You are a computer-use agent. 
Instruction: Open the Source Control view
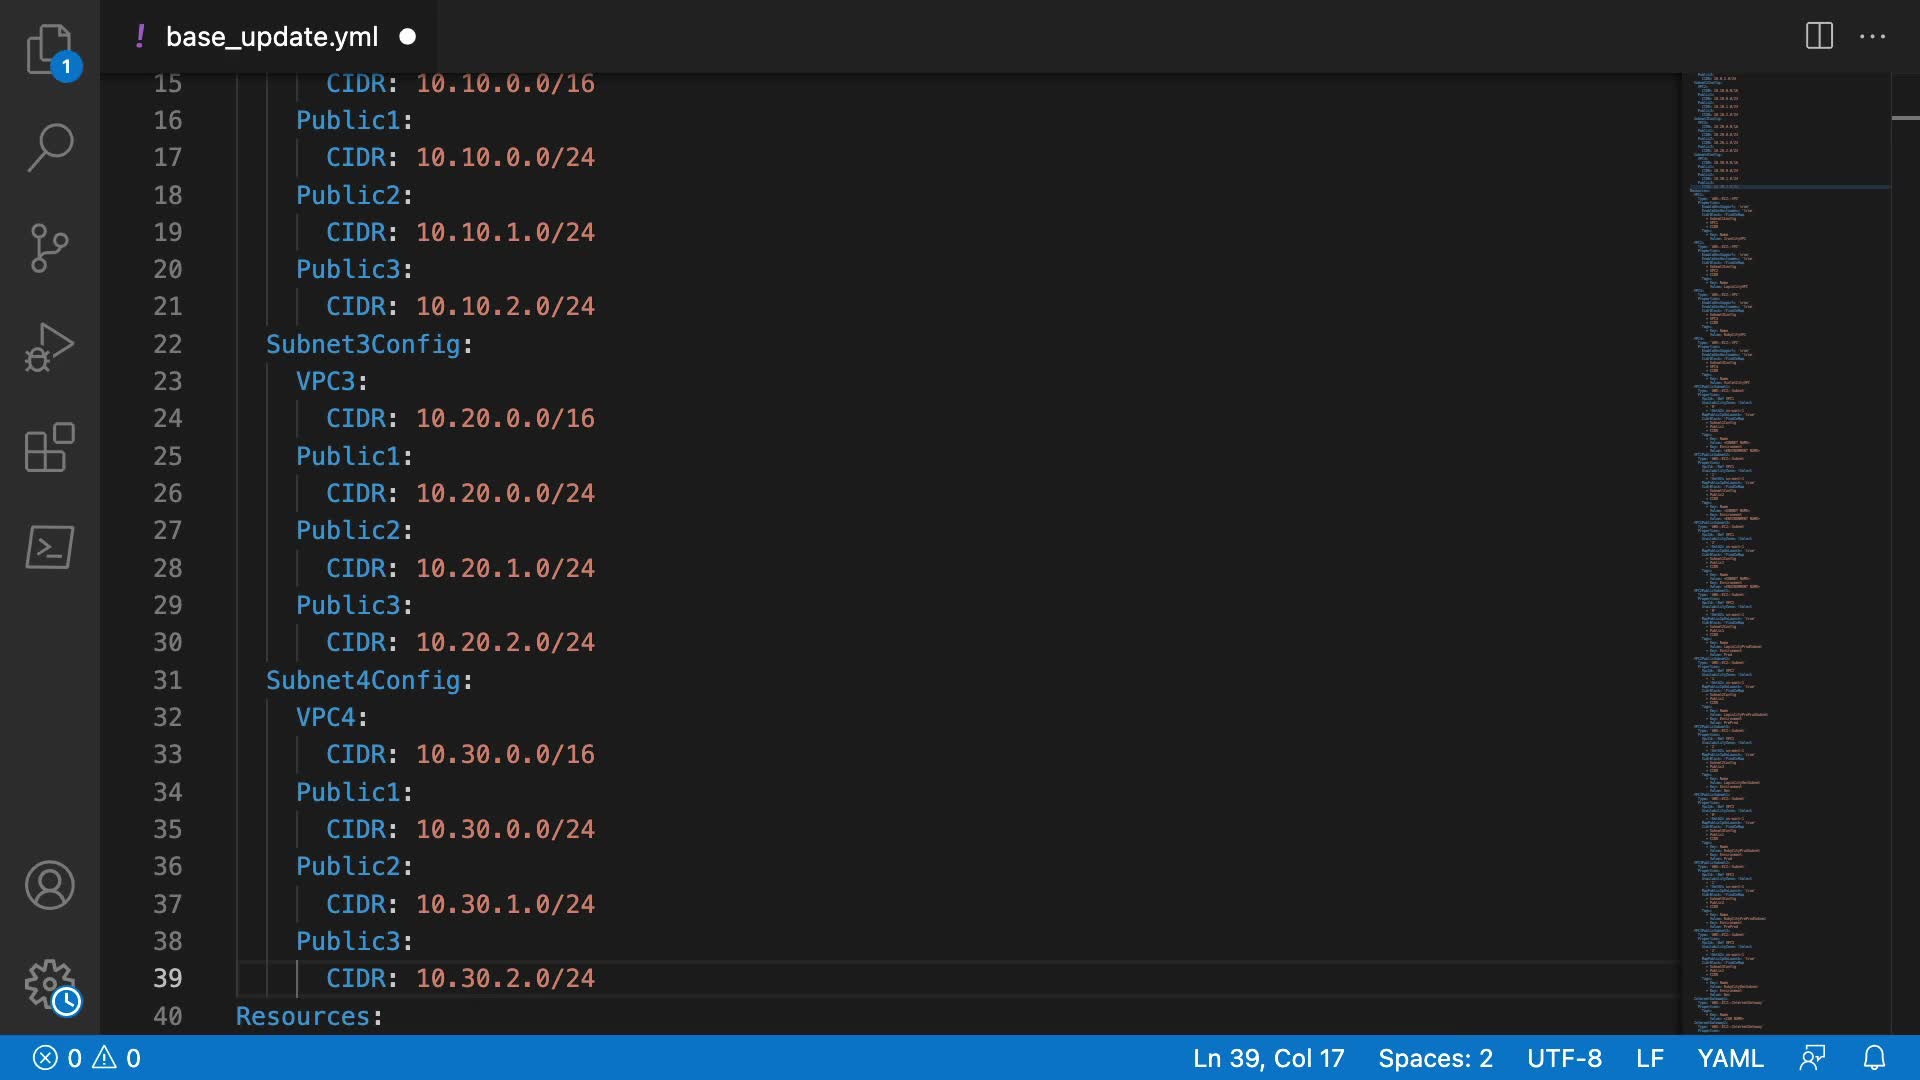49,248
